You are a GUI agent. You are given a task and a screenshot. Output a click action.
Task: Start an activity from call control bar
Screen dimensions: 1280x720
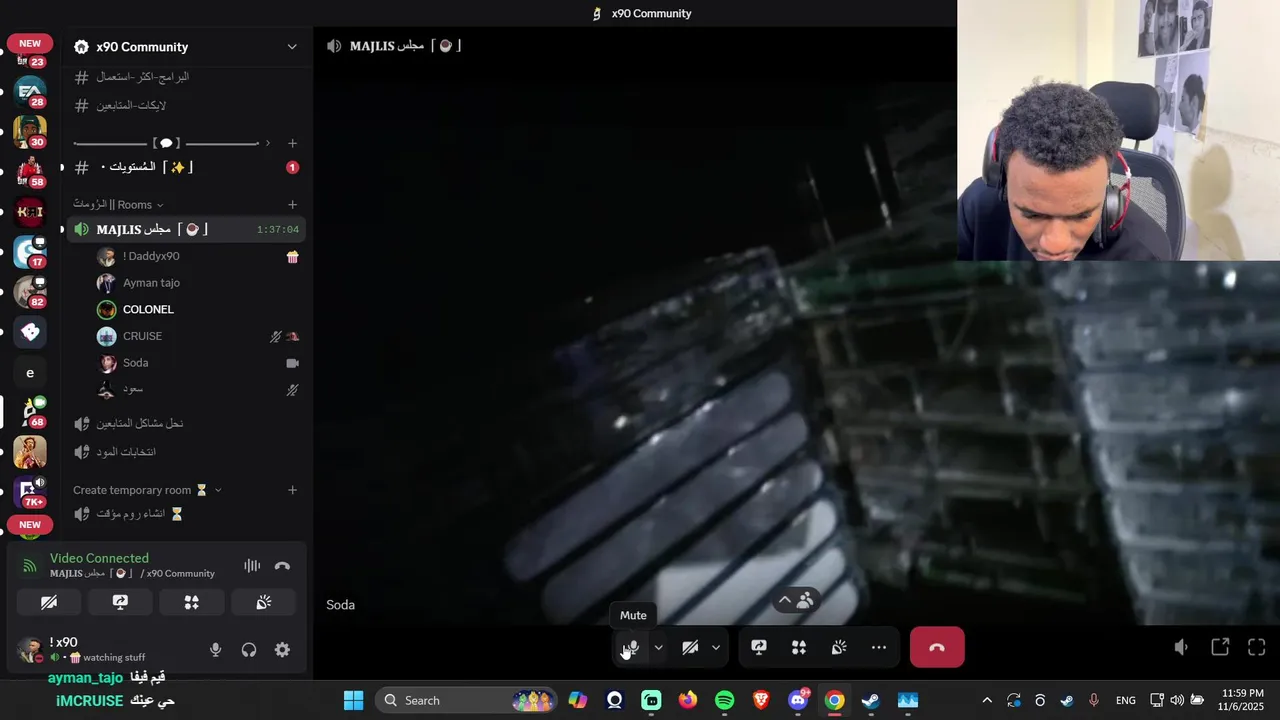pos(799,648)
